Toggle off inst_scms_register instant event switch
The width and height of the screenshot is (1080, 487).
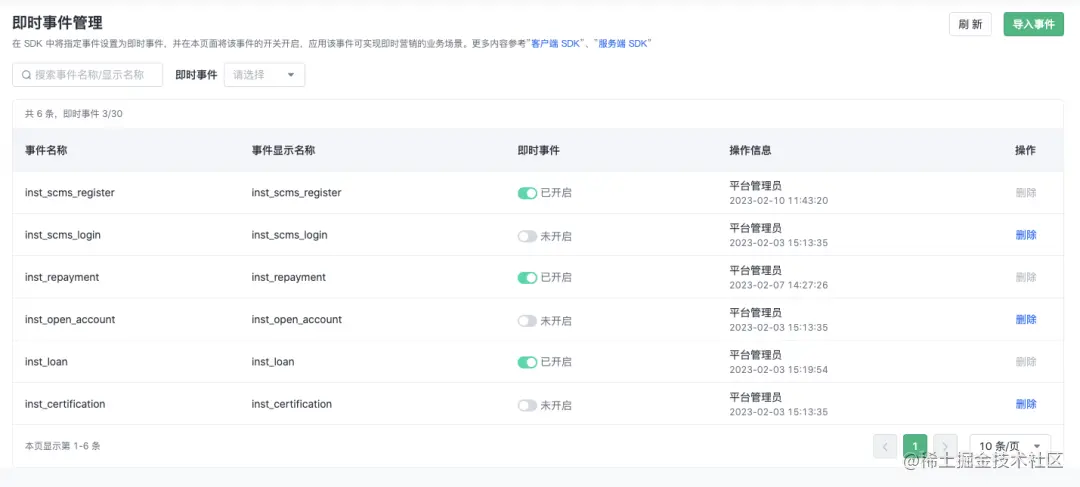[527, 194]
